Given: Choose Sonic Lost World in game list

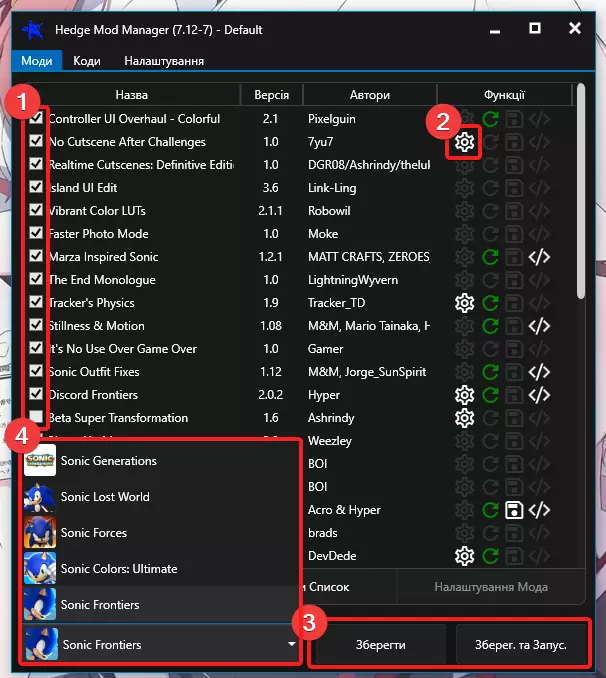Looking at the screenshot, I should coord(161,497).
